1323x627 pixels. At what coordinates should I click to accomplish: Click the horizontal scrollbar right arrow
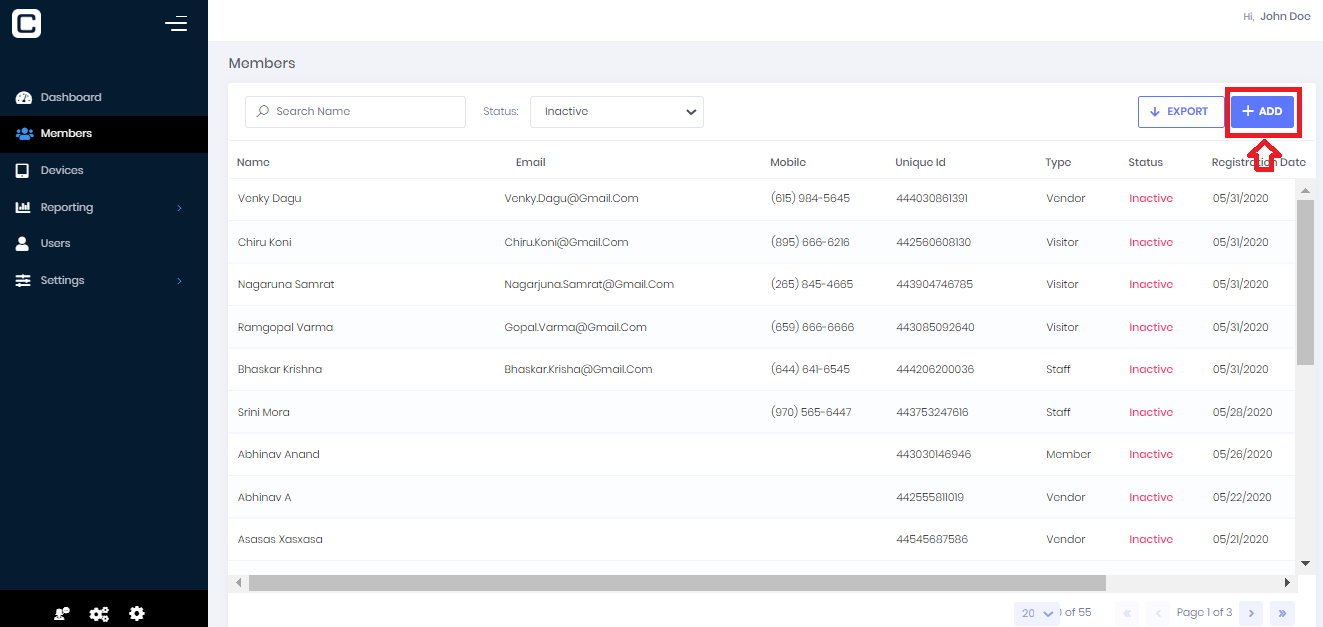point(1287,582)
